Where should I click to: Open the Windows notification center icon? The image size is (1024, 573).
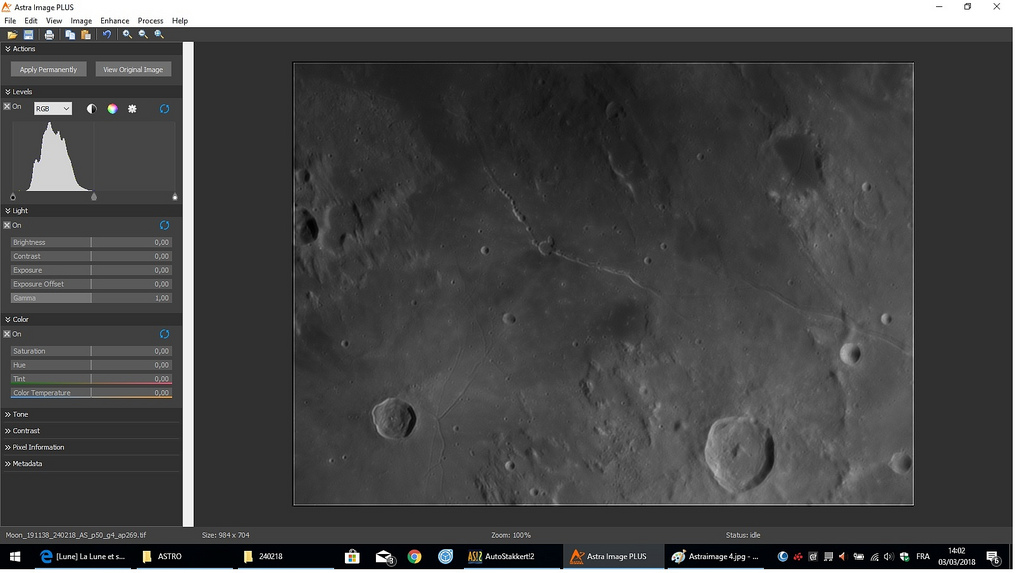coord(993,557)
